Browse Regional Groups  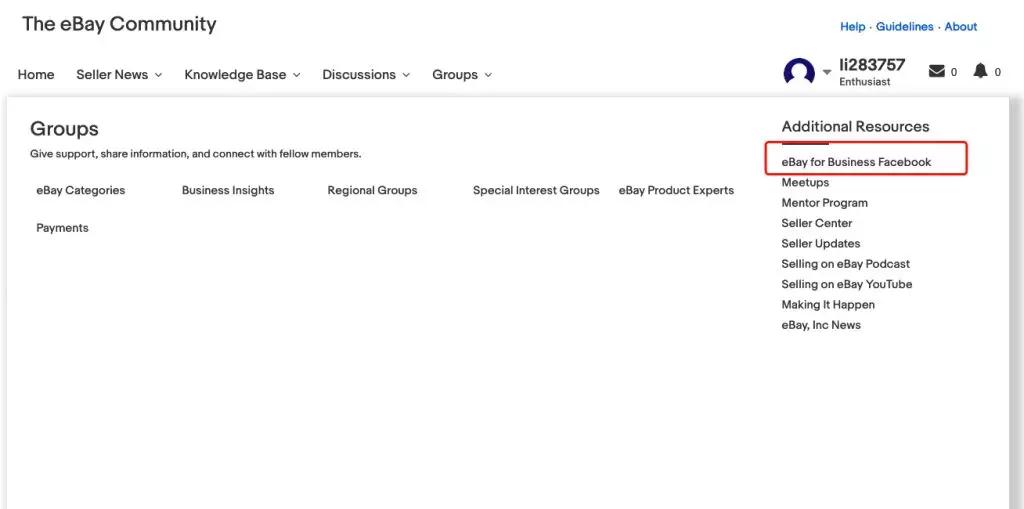[372, 190]
